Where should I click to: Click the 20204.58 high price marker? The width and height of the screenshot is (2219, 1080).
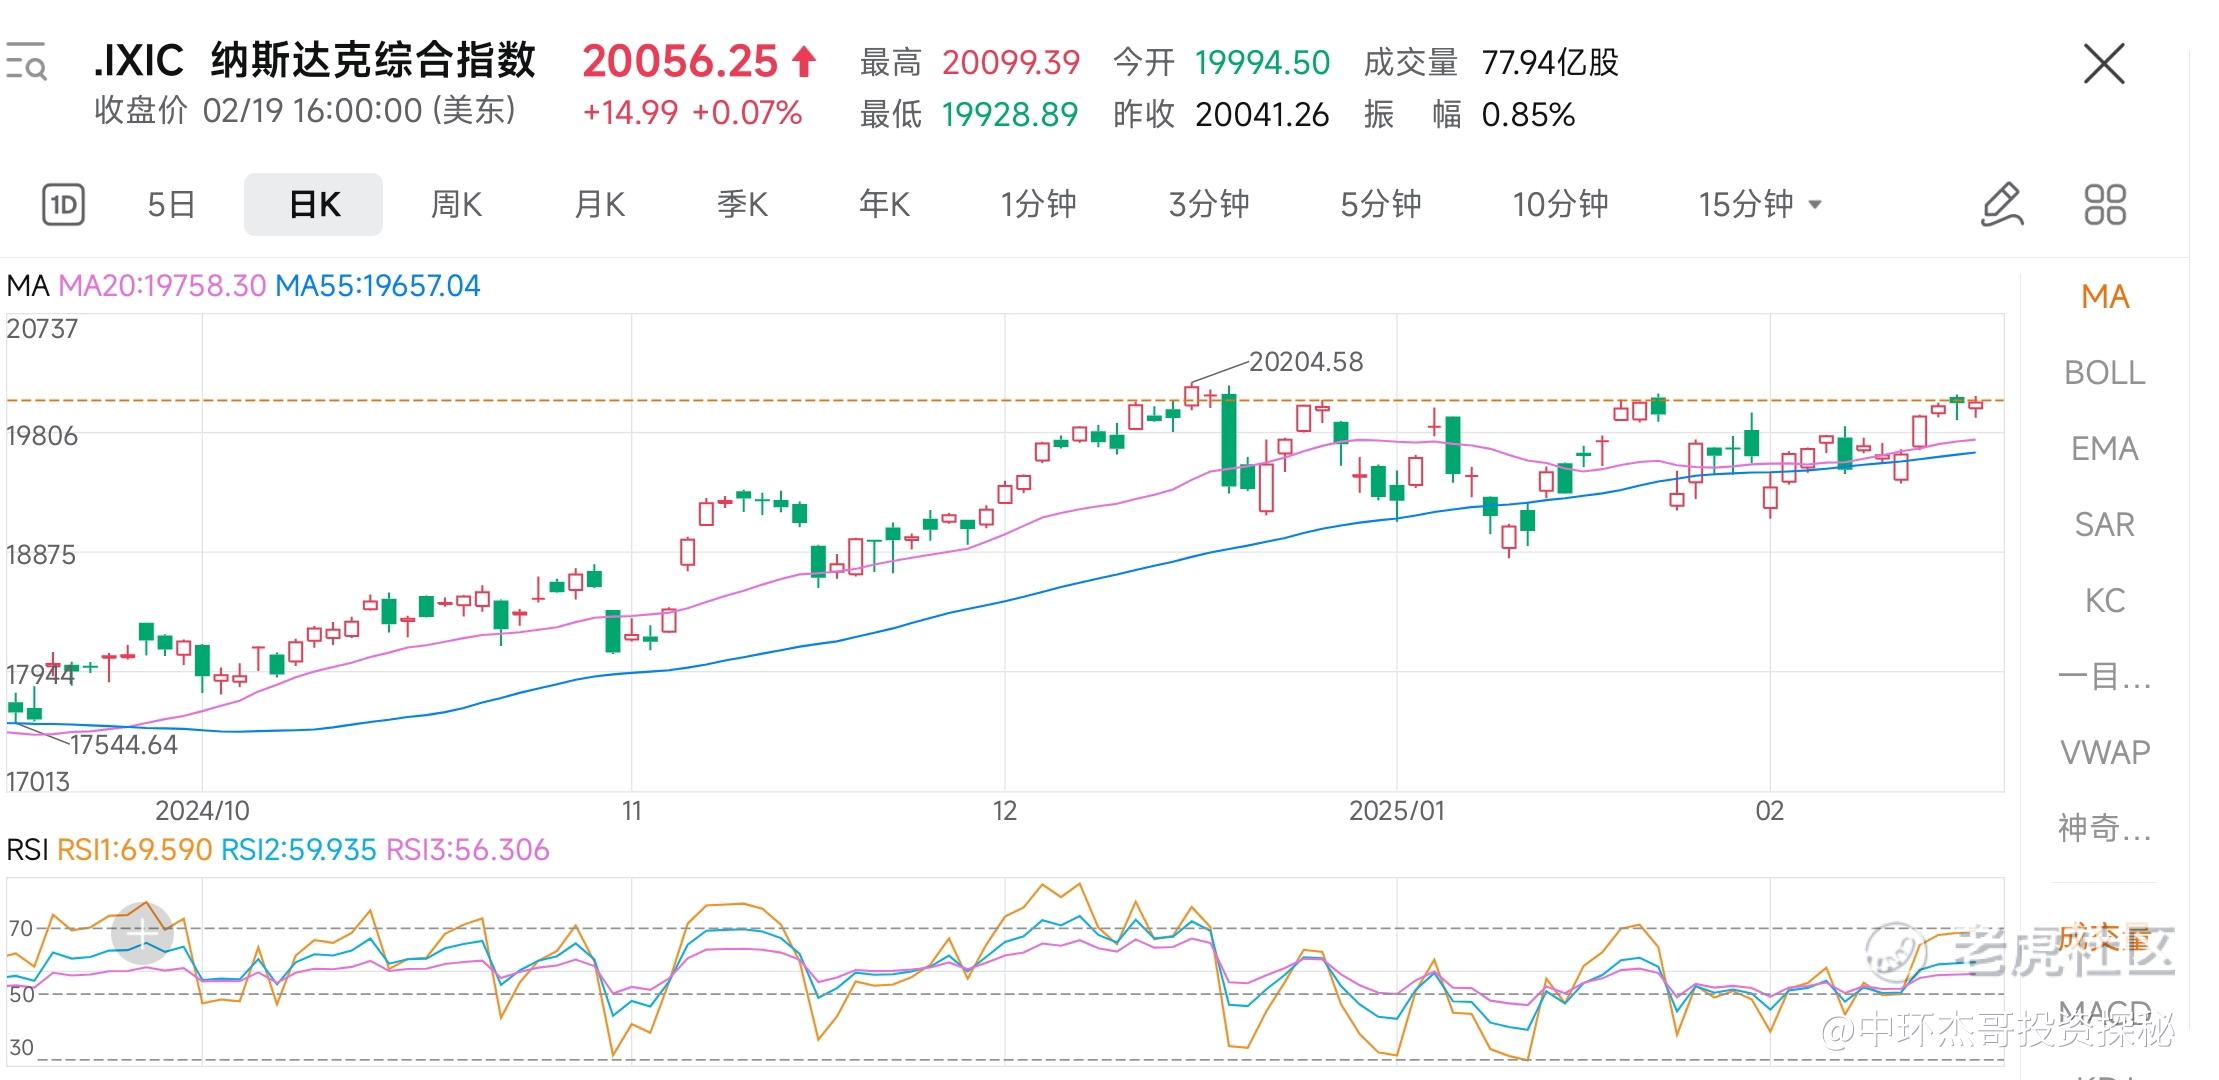pyautogui.click(x=1305, y=362)
